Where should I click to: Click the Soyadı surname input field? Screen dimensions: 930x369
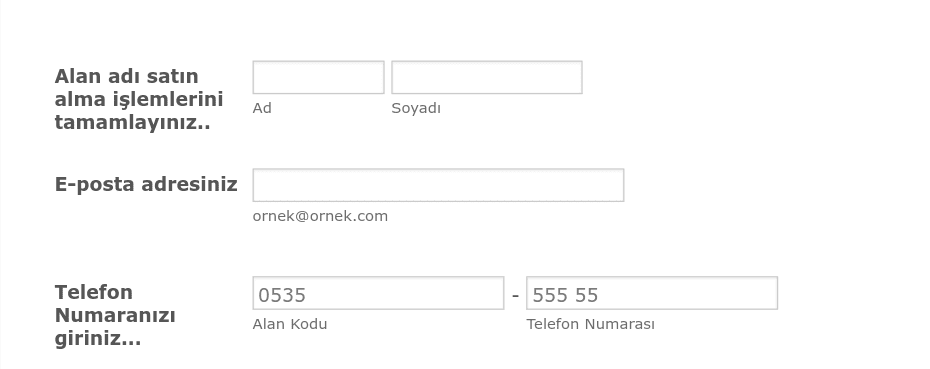coord(486,77)
